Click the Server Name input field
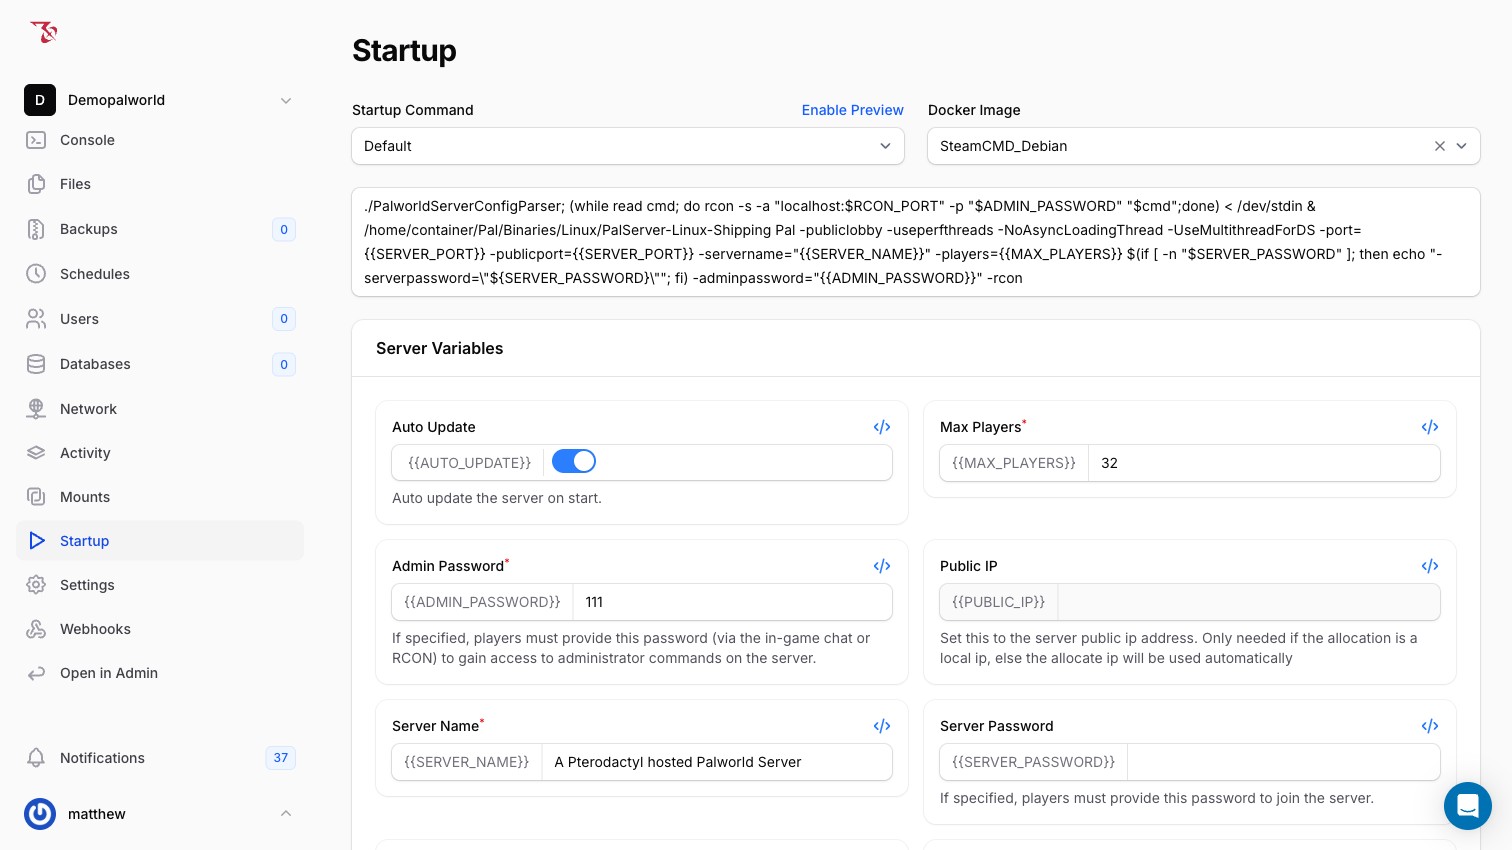Screen dimensions: 1512x850 pyautogui.click(x=717, y=762)
